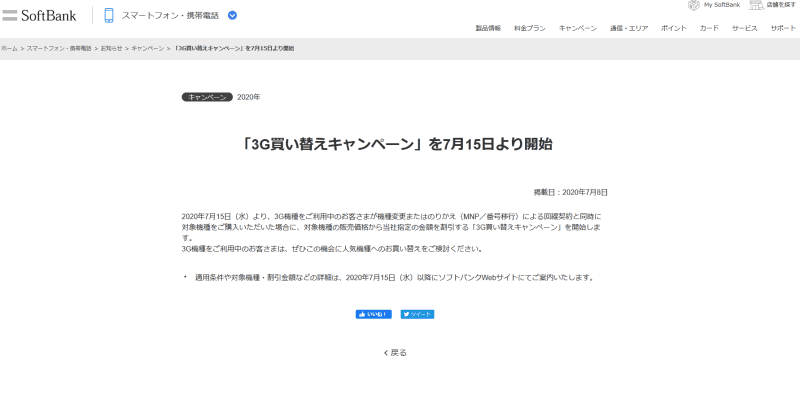The width and height of the screenshot is (800, 409).
Task: Click the My SoftBank cube icon
Action: click(693, 5)
